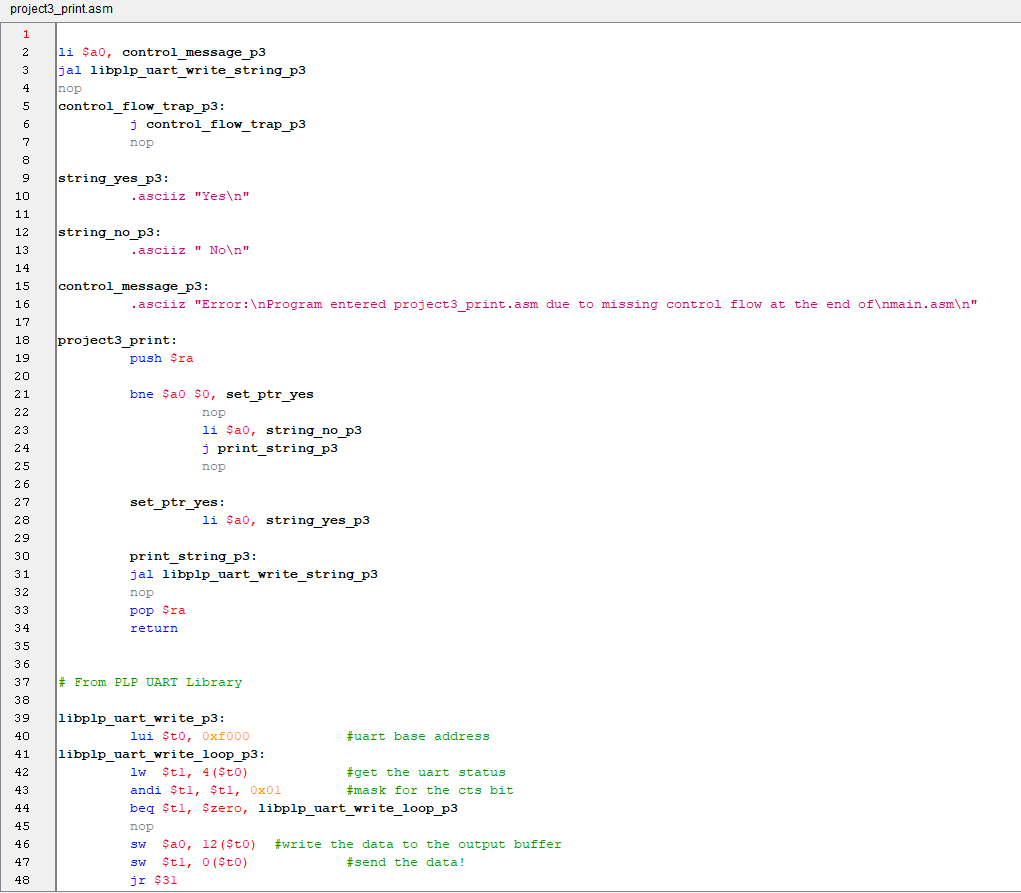The height and width of the screenshot is (893, 1021).
Task: Click line number 1 in the gutter
Action: click(24, 33)
